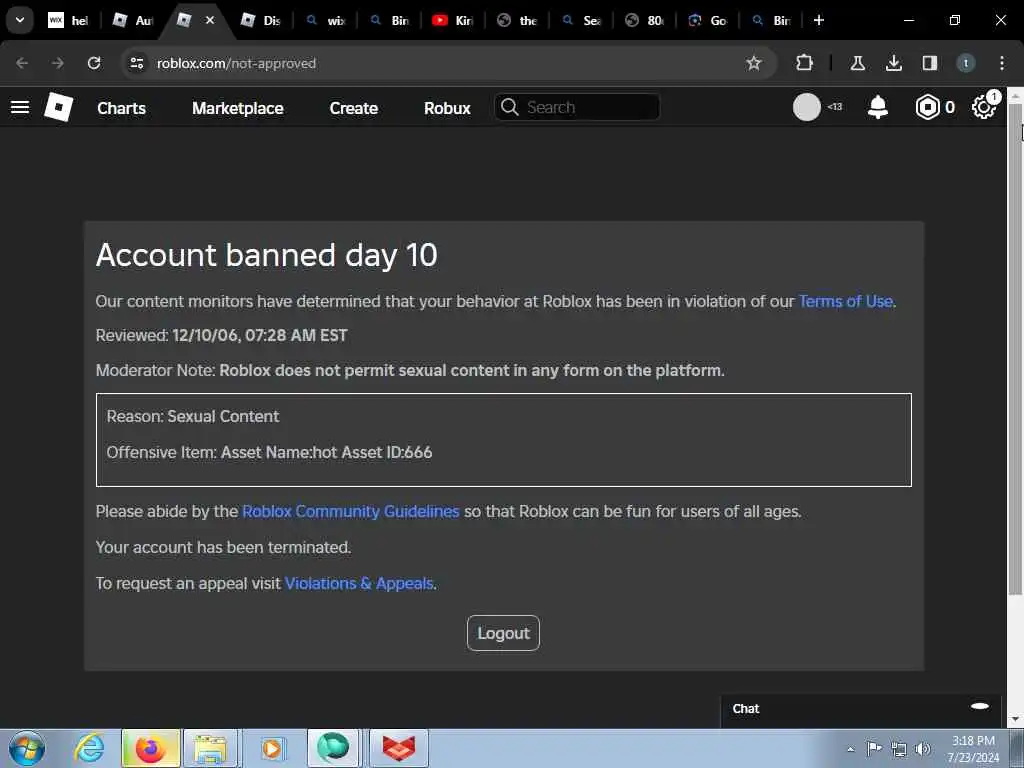1024x768 pixels.
Task: Open the browser tab search dropdown
Action: pyautogui.click(x=20, y=20)
